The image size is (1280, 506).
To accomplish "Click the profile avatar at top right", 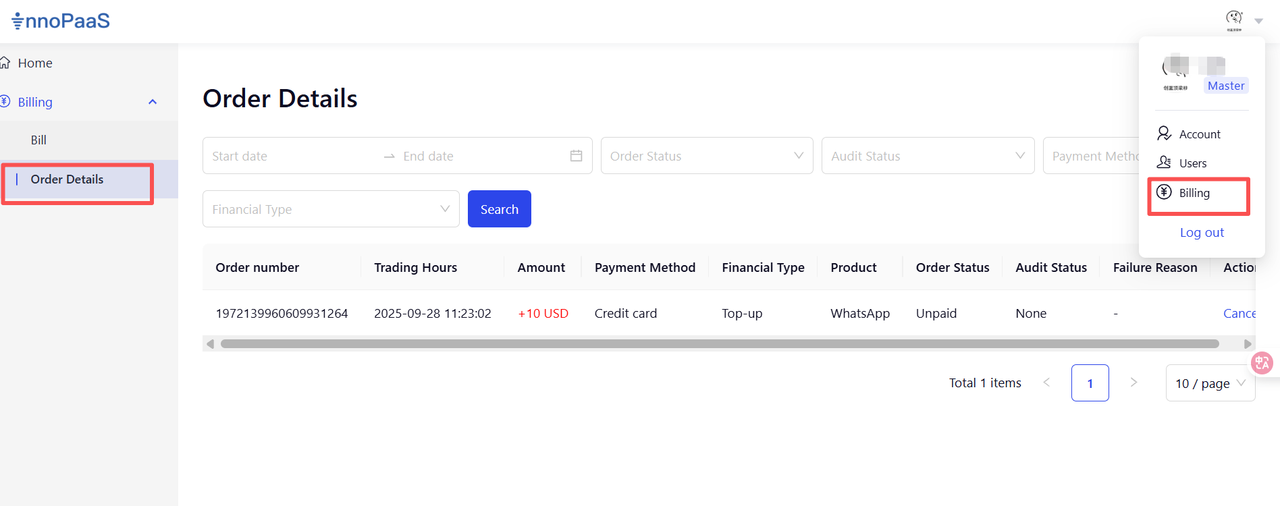I will tap(1234, 18).
